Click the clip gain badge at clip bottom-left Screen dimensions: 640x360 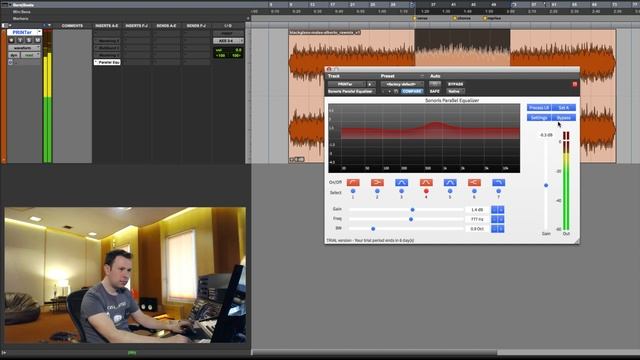click(x=297, y=160)
